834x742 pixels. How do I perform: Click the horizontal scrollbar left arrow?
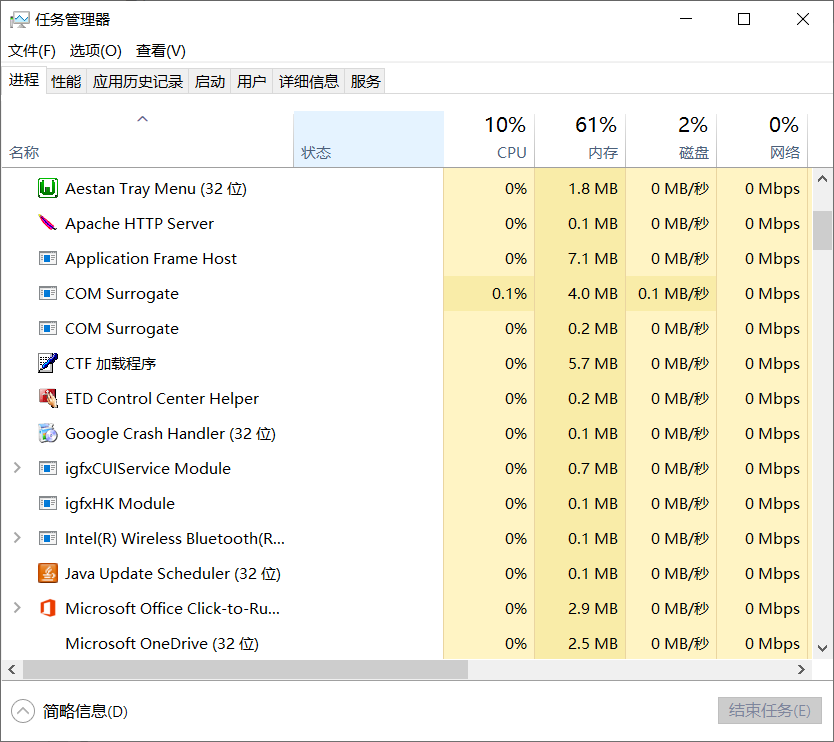click(x=12, y=670)
